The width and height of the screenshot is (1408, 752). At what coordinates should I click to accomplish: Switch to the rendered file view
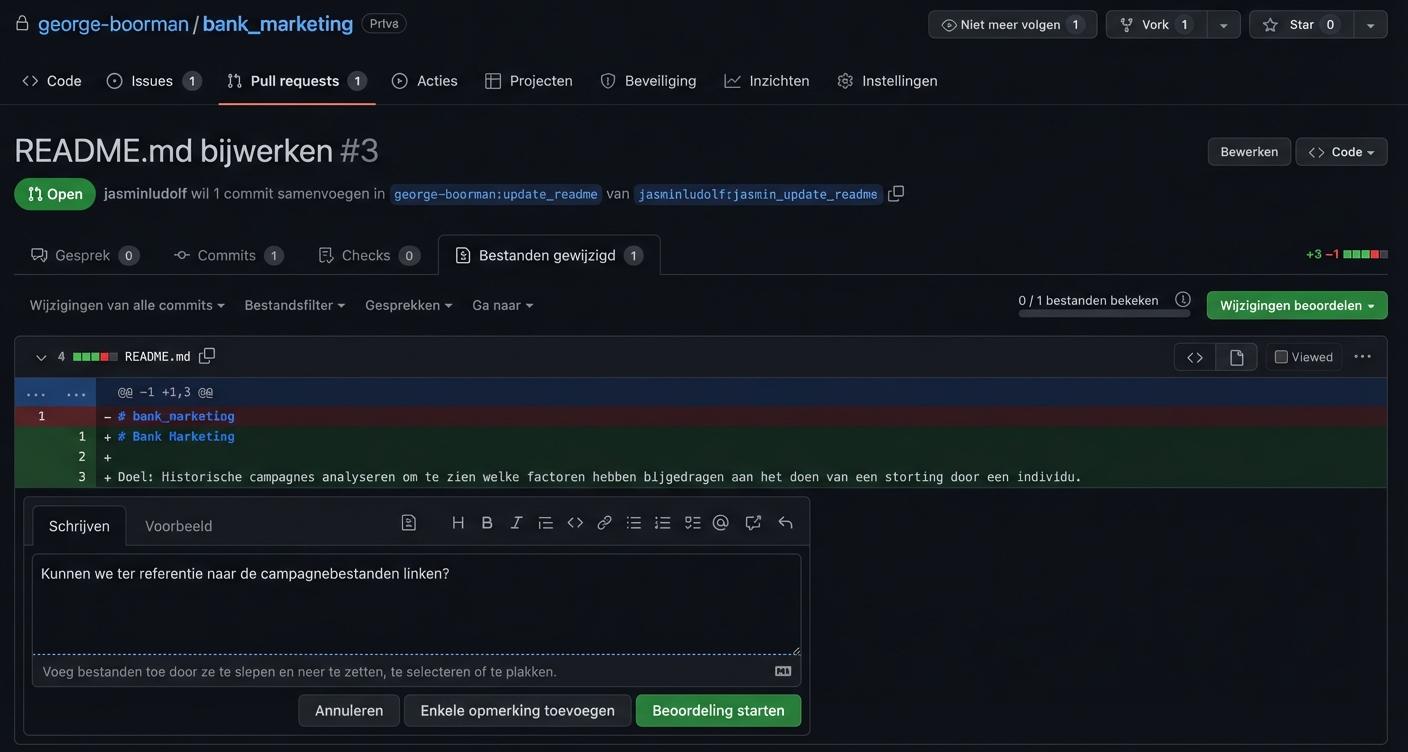(x=1236, y=357)
